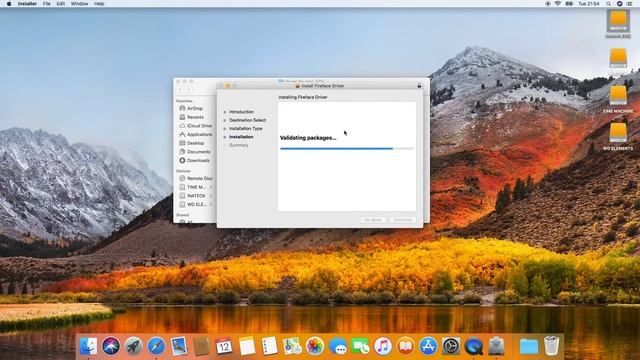Open Launchpad rocket icon in Dock
Screen dimensions: 640x360
click(x=133, y=346)
